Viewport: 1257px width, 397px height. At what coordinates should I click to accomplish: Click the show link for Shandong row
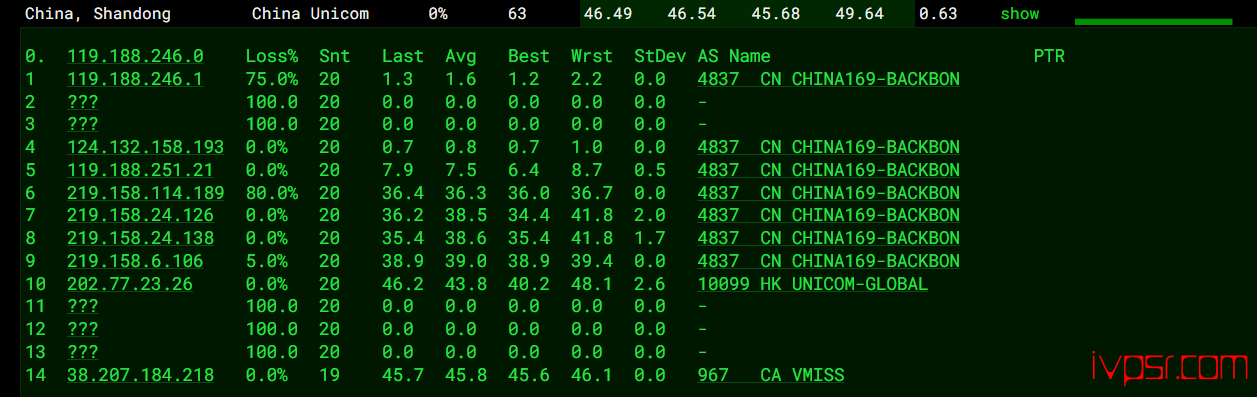tap(1019, 14)
